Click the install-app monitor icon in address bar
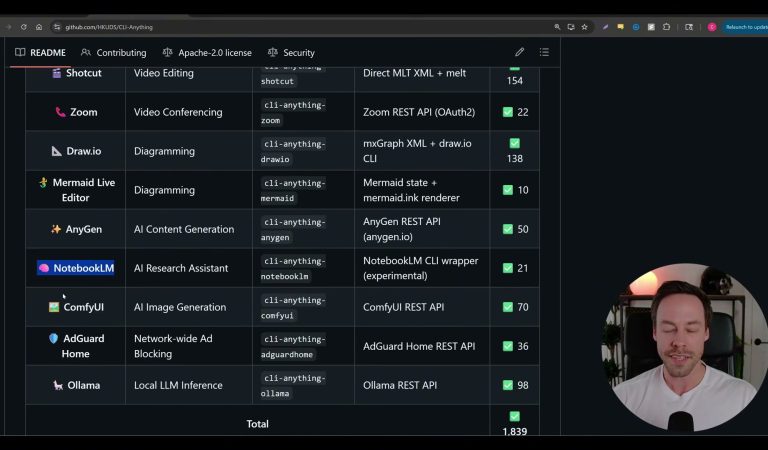Screen dimensions: 768x450 571,27
